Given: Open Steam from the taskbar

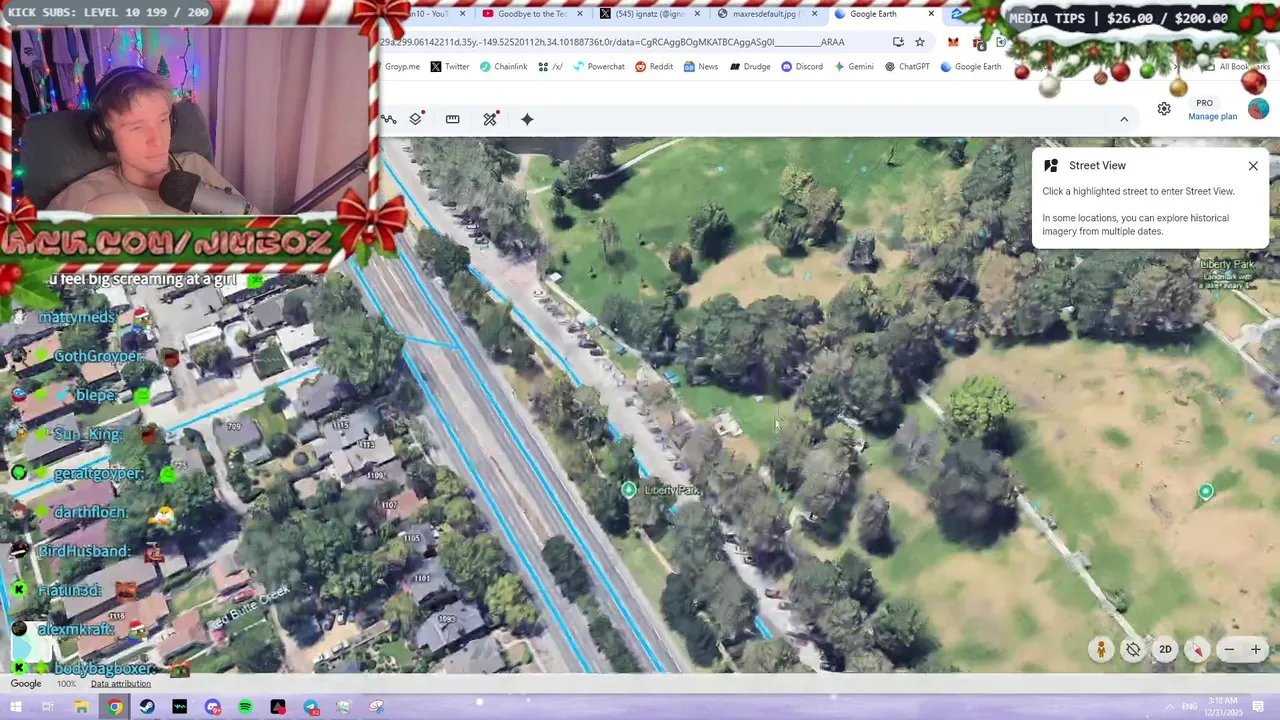Looking at the screenshot, I should click(147, 707).
